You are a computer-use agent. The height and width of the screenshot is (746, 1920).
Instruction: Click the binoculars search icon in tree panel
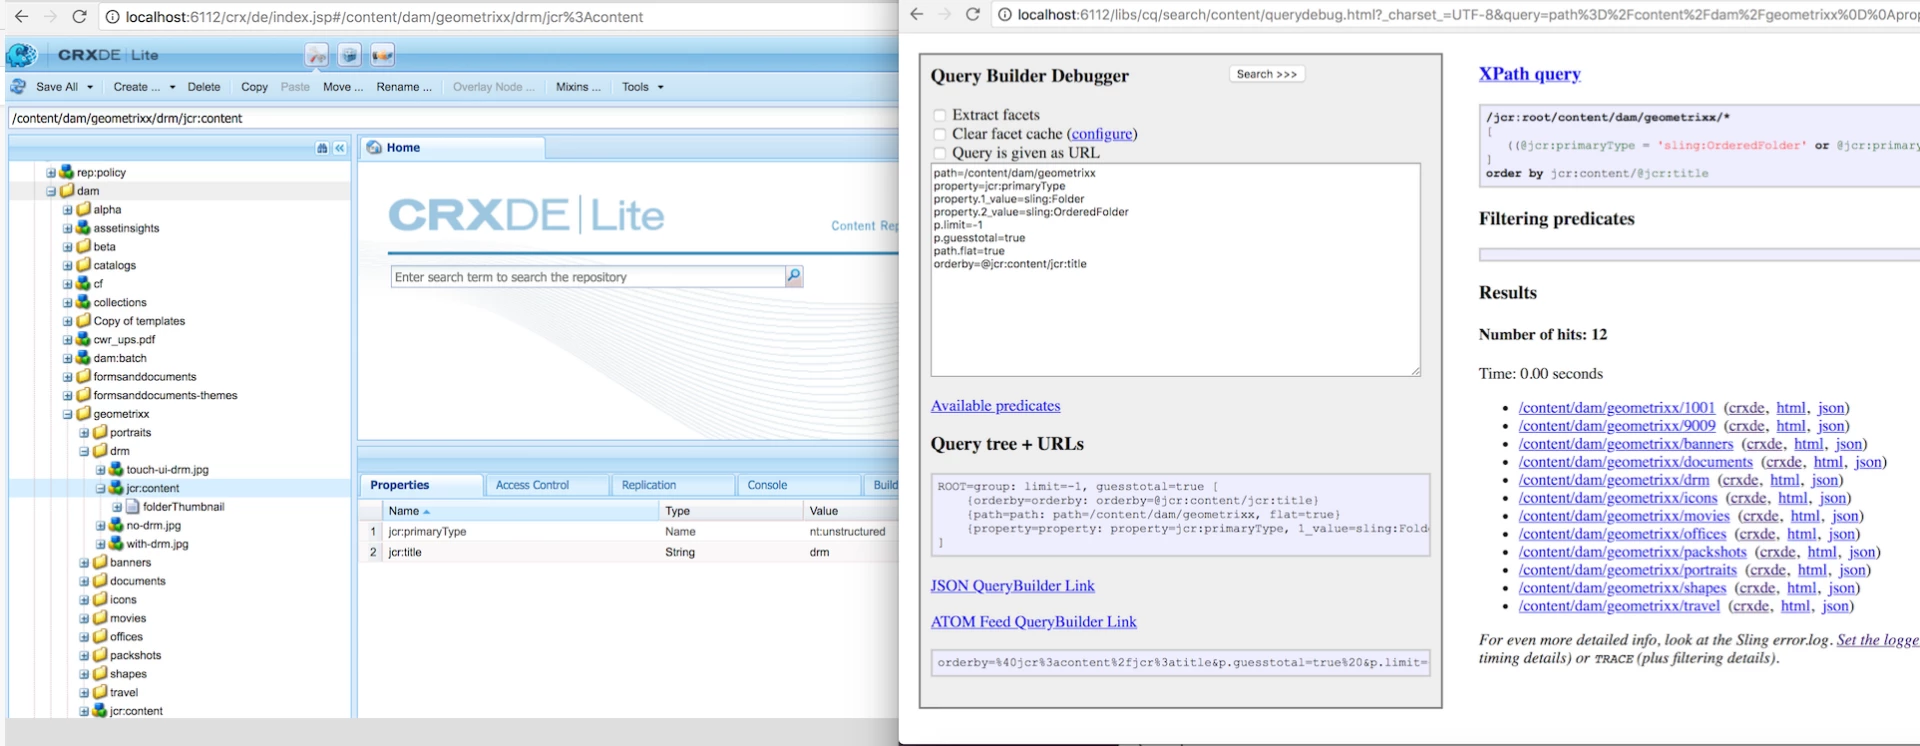pos(322,148)
